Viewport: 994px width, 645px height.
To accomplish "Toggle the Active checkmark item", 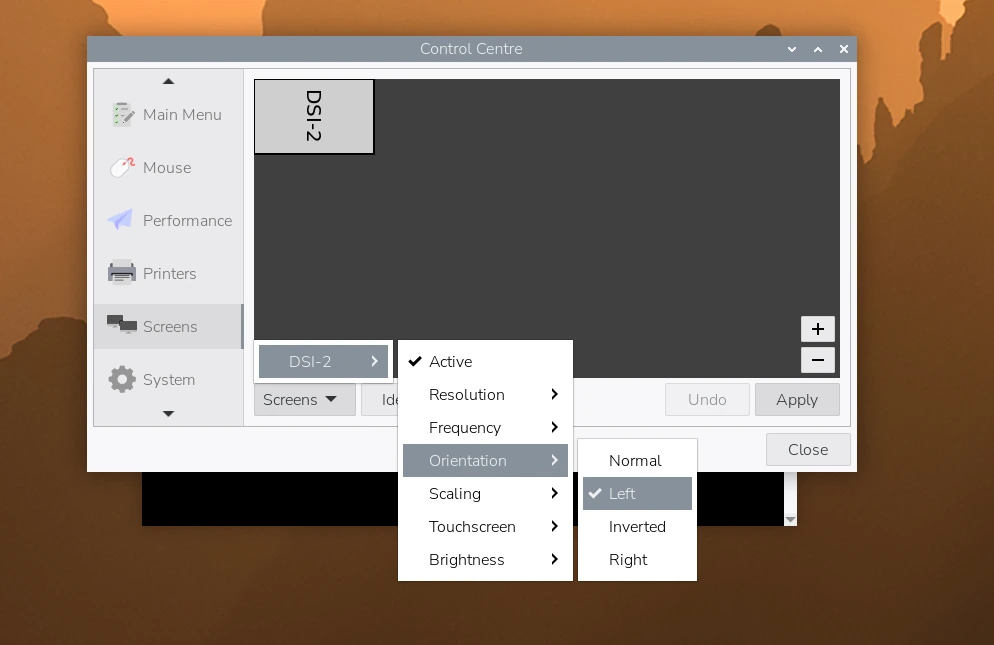I will tap(485, 362).
